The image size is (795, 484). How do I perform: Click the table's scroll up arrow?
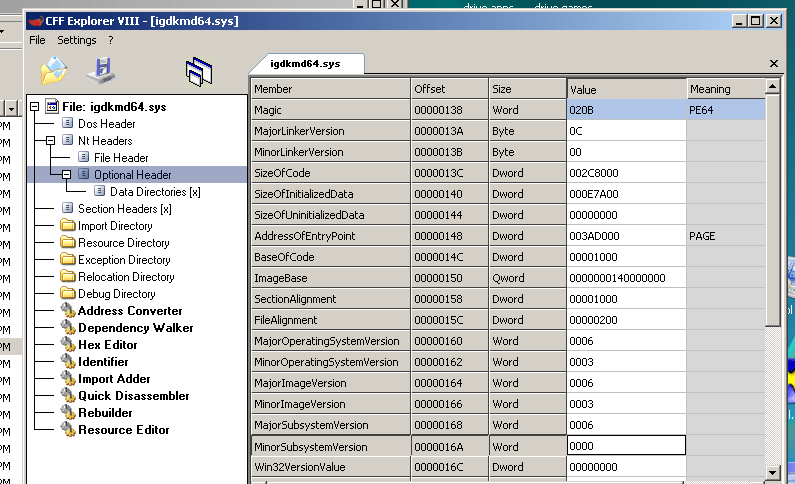coord(773,86)
